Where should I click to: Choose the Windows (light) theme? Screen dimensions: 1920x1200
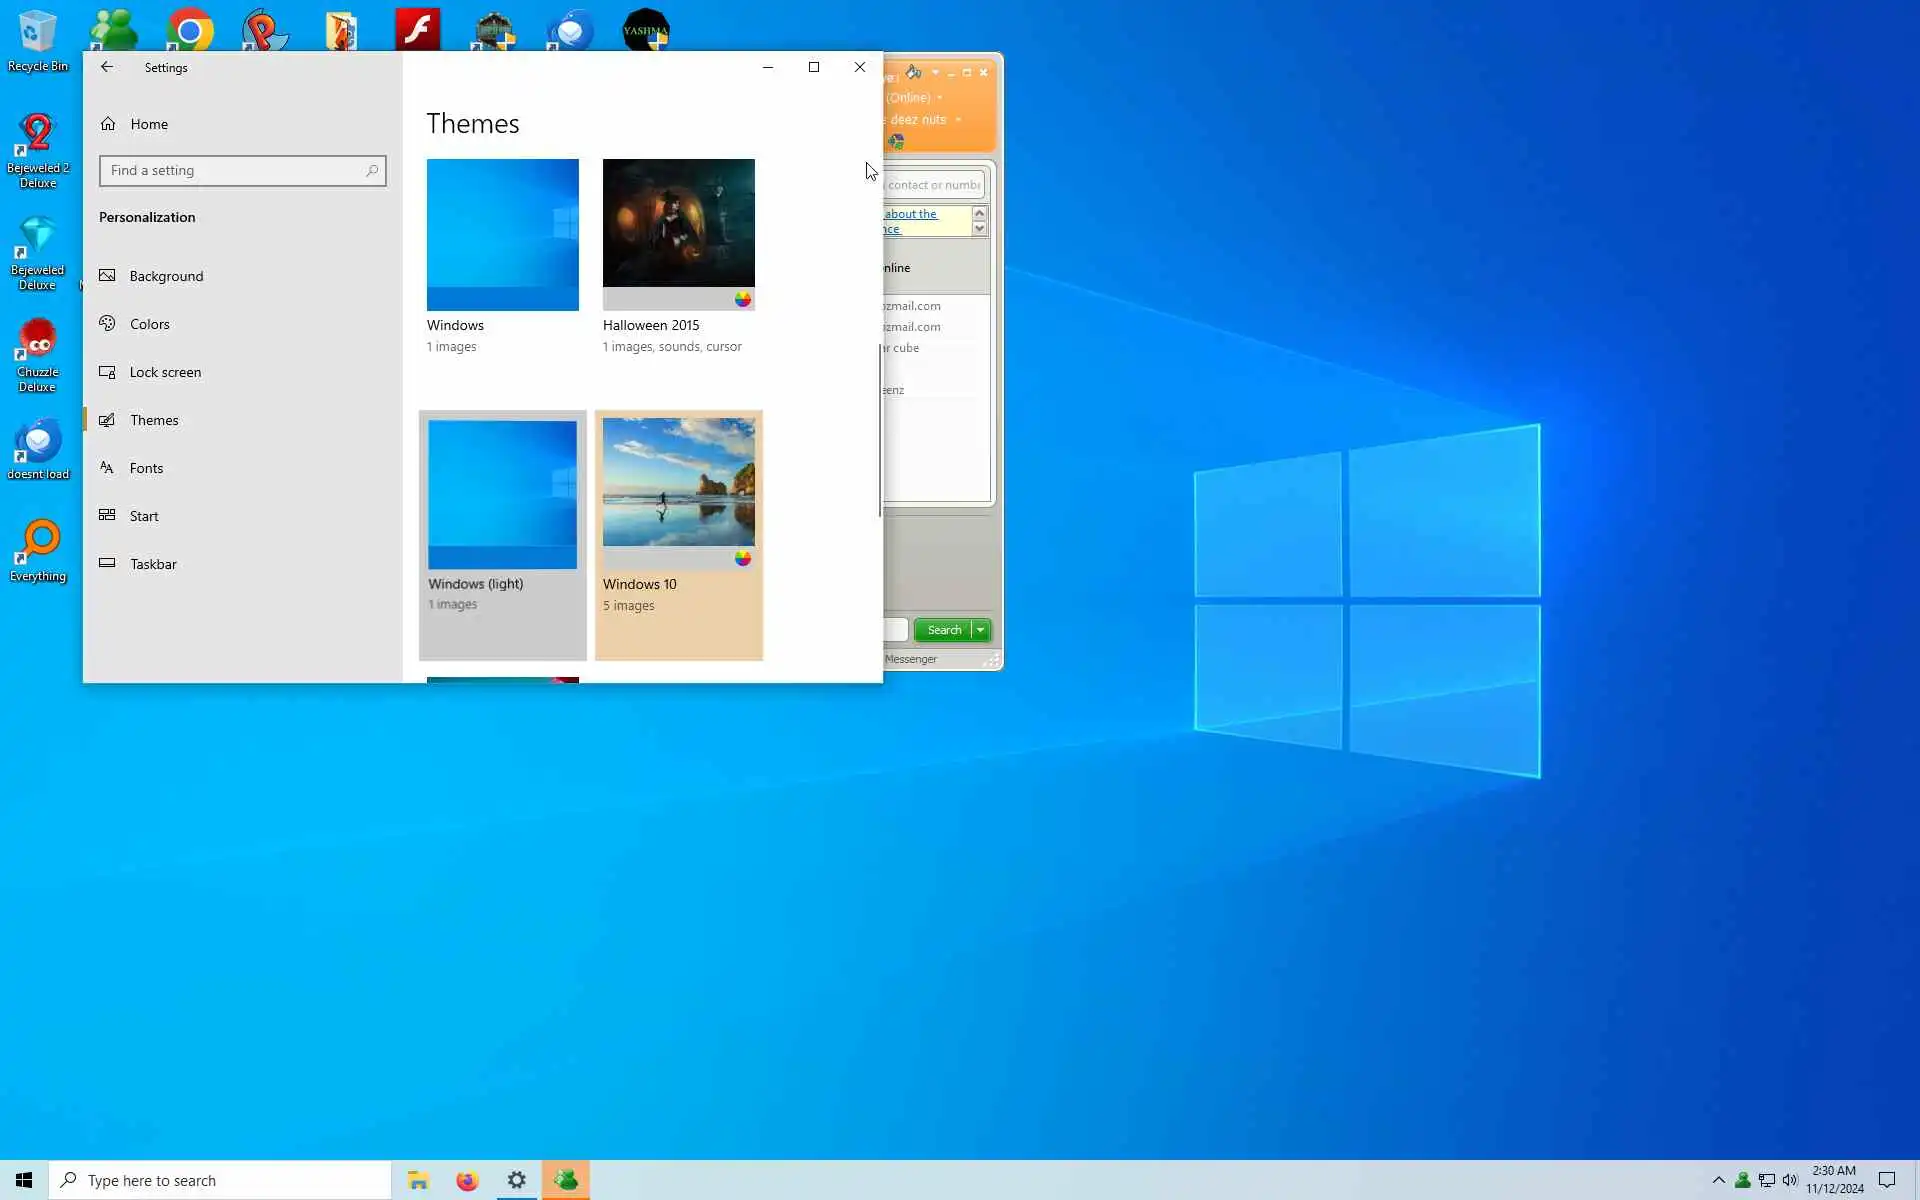[502, 494]
